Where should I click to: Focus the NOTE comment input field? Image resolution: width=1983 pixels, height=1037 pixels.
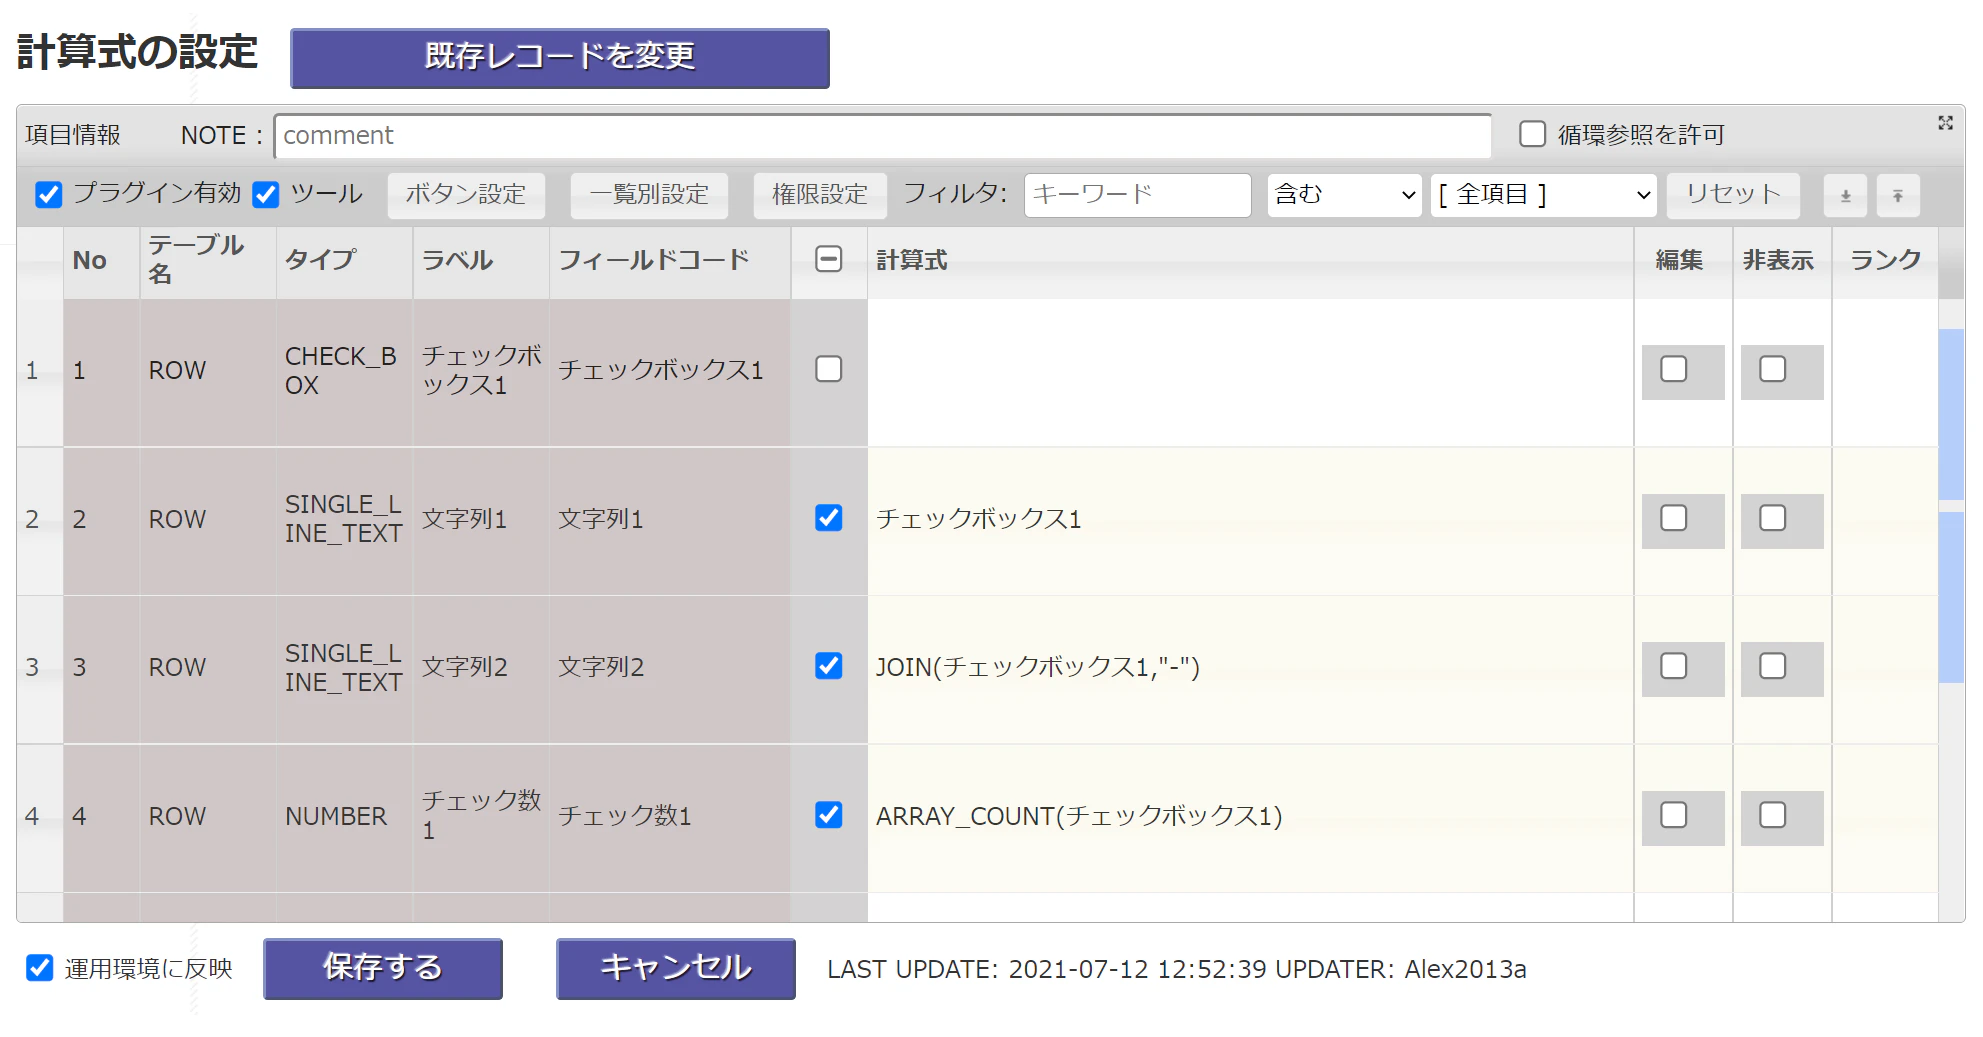point(883,135)
